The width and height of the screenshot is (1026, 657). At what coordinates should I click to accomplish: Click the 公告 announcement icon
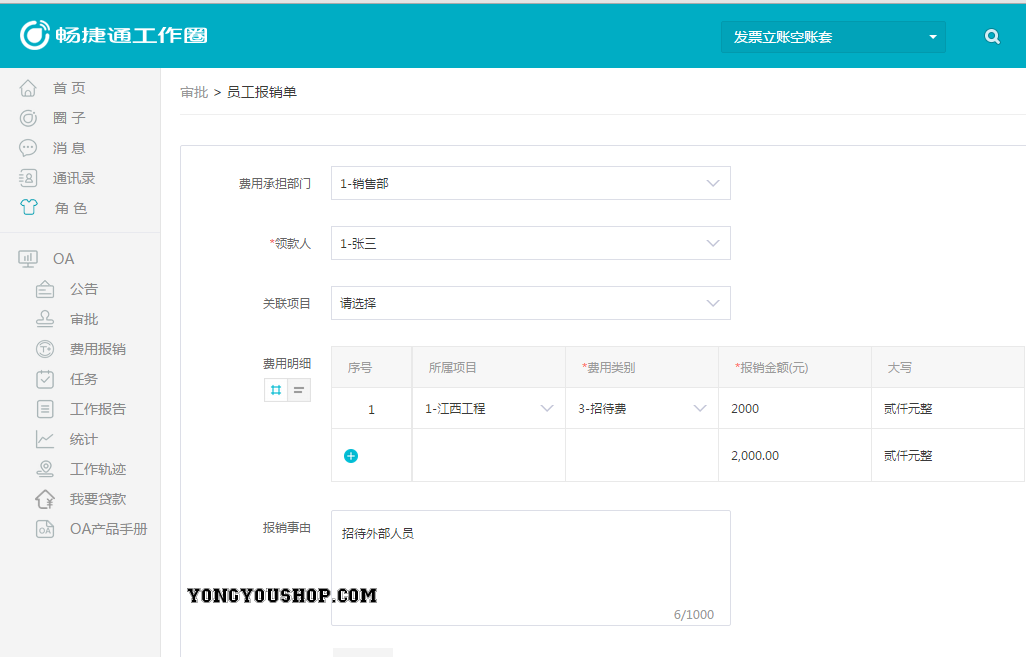coord(44,289)
